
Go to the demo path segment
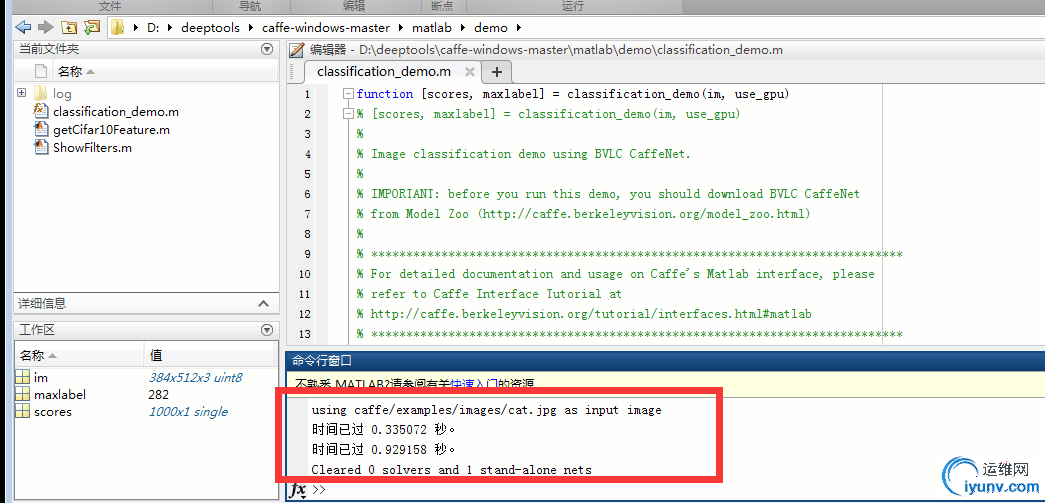point(491,28)
